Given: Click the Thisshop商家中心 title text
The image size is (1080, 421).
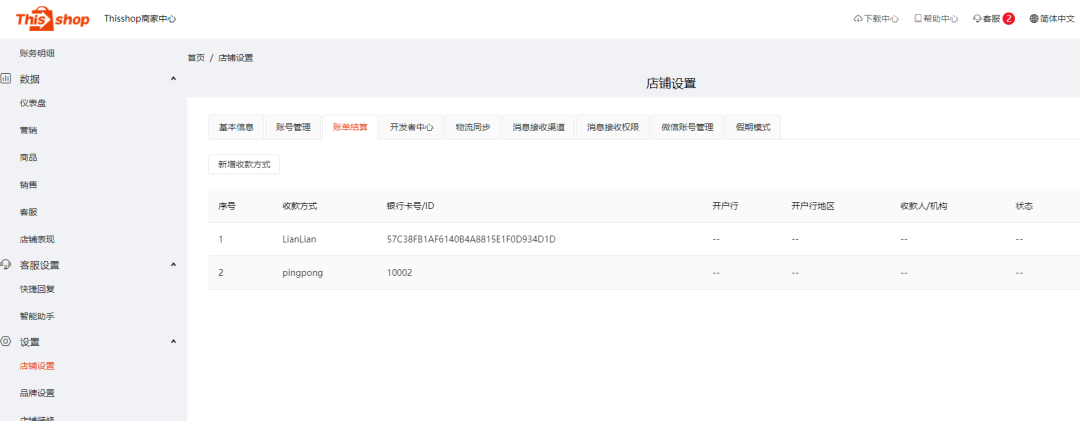Looking at the screenshot, I should point(140,19).
